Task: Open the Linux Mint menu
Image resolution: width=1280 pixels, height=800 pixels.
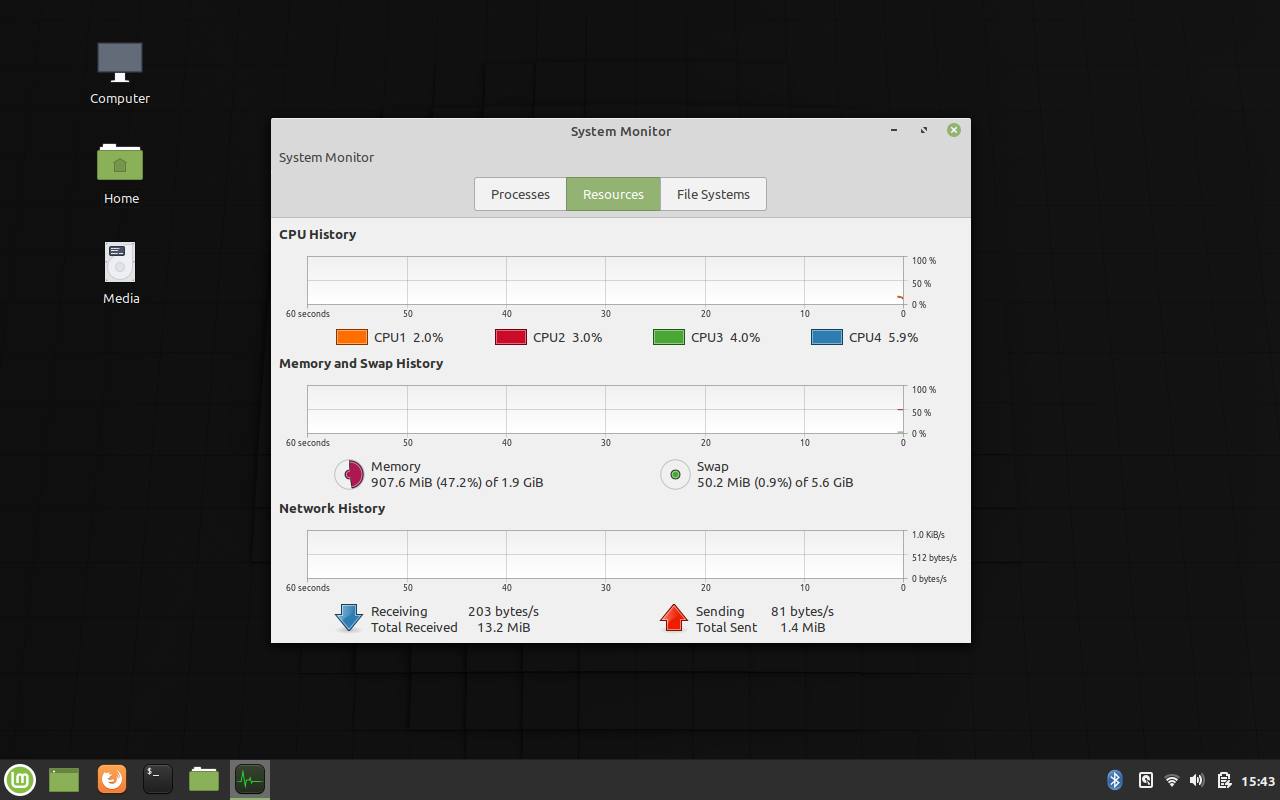Action: [20, 779]
